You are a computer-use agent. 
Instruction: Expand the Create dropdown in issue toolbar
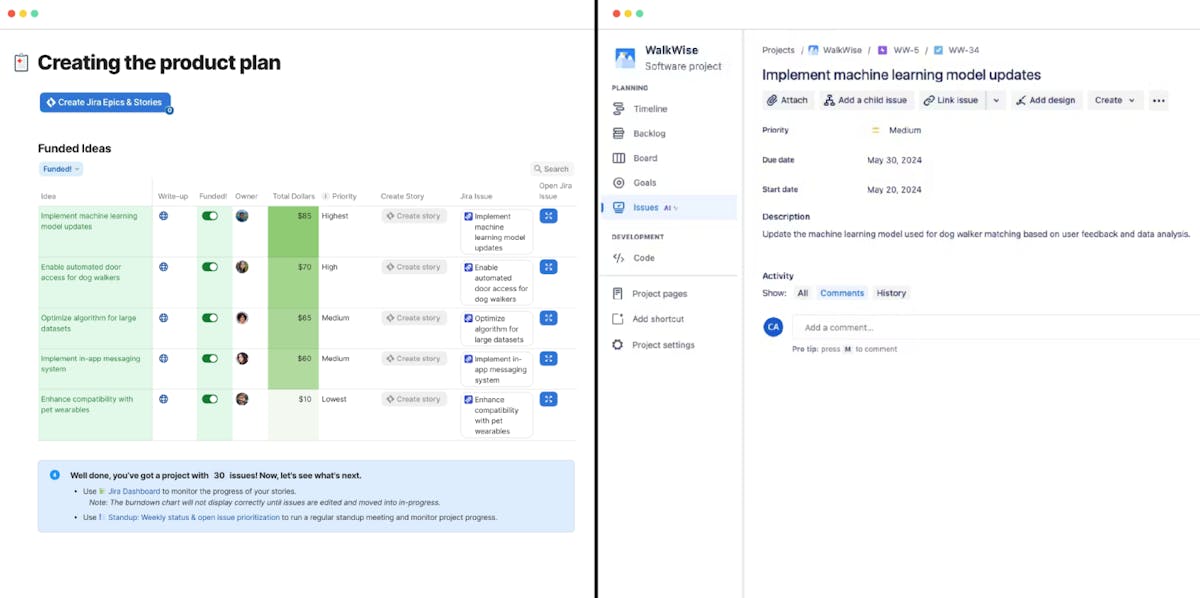1114,100
